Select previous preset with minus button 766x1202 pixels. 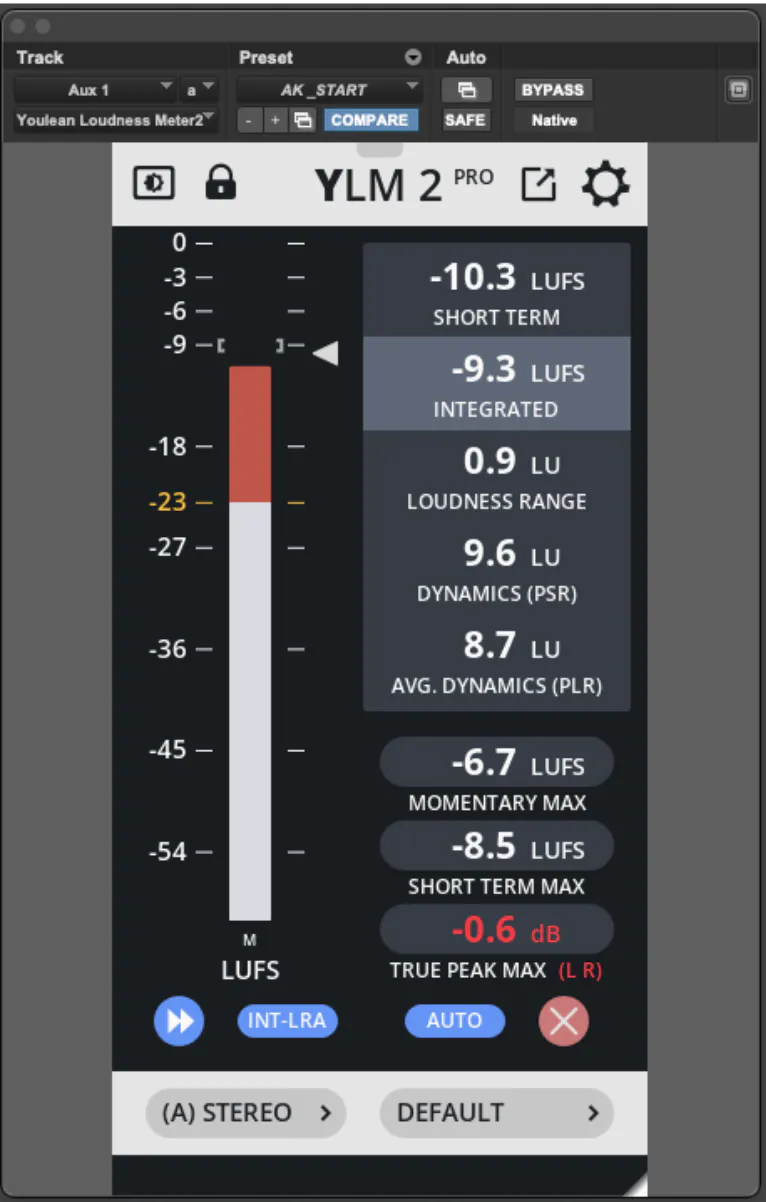249,120
